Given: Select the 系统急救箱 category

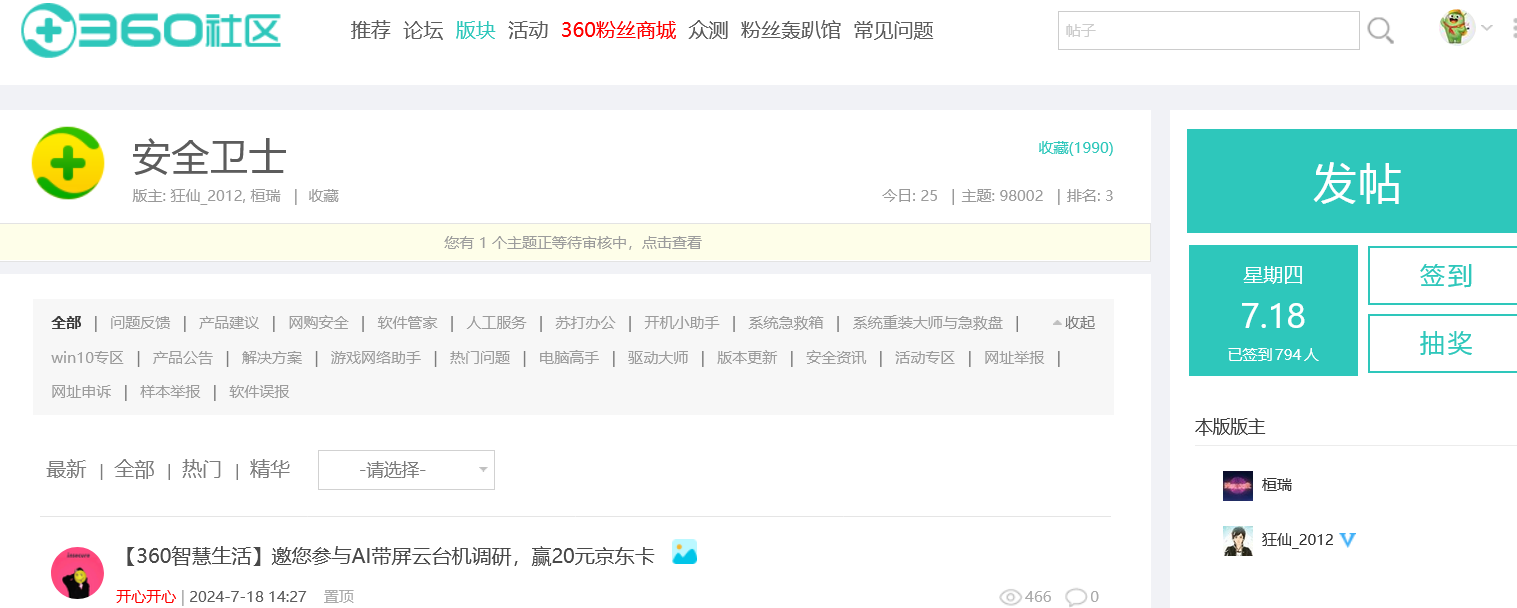Looking at the screenshot, I should tap(786, 323).
